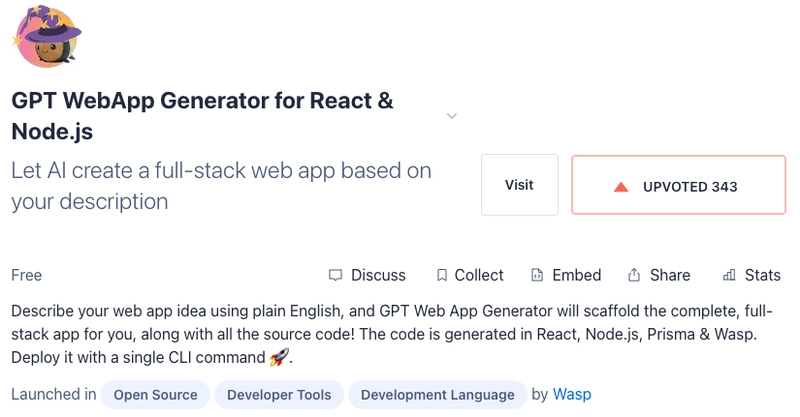Viewport: 800px width, 417px height.
Task: Click the Discuss speech bubble icon
Action: [335, 275]
